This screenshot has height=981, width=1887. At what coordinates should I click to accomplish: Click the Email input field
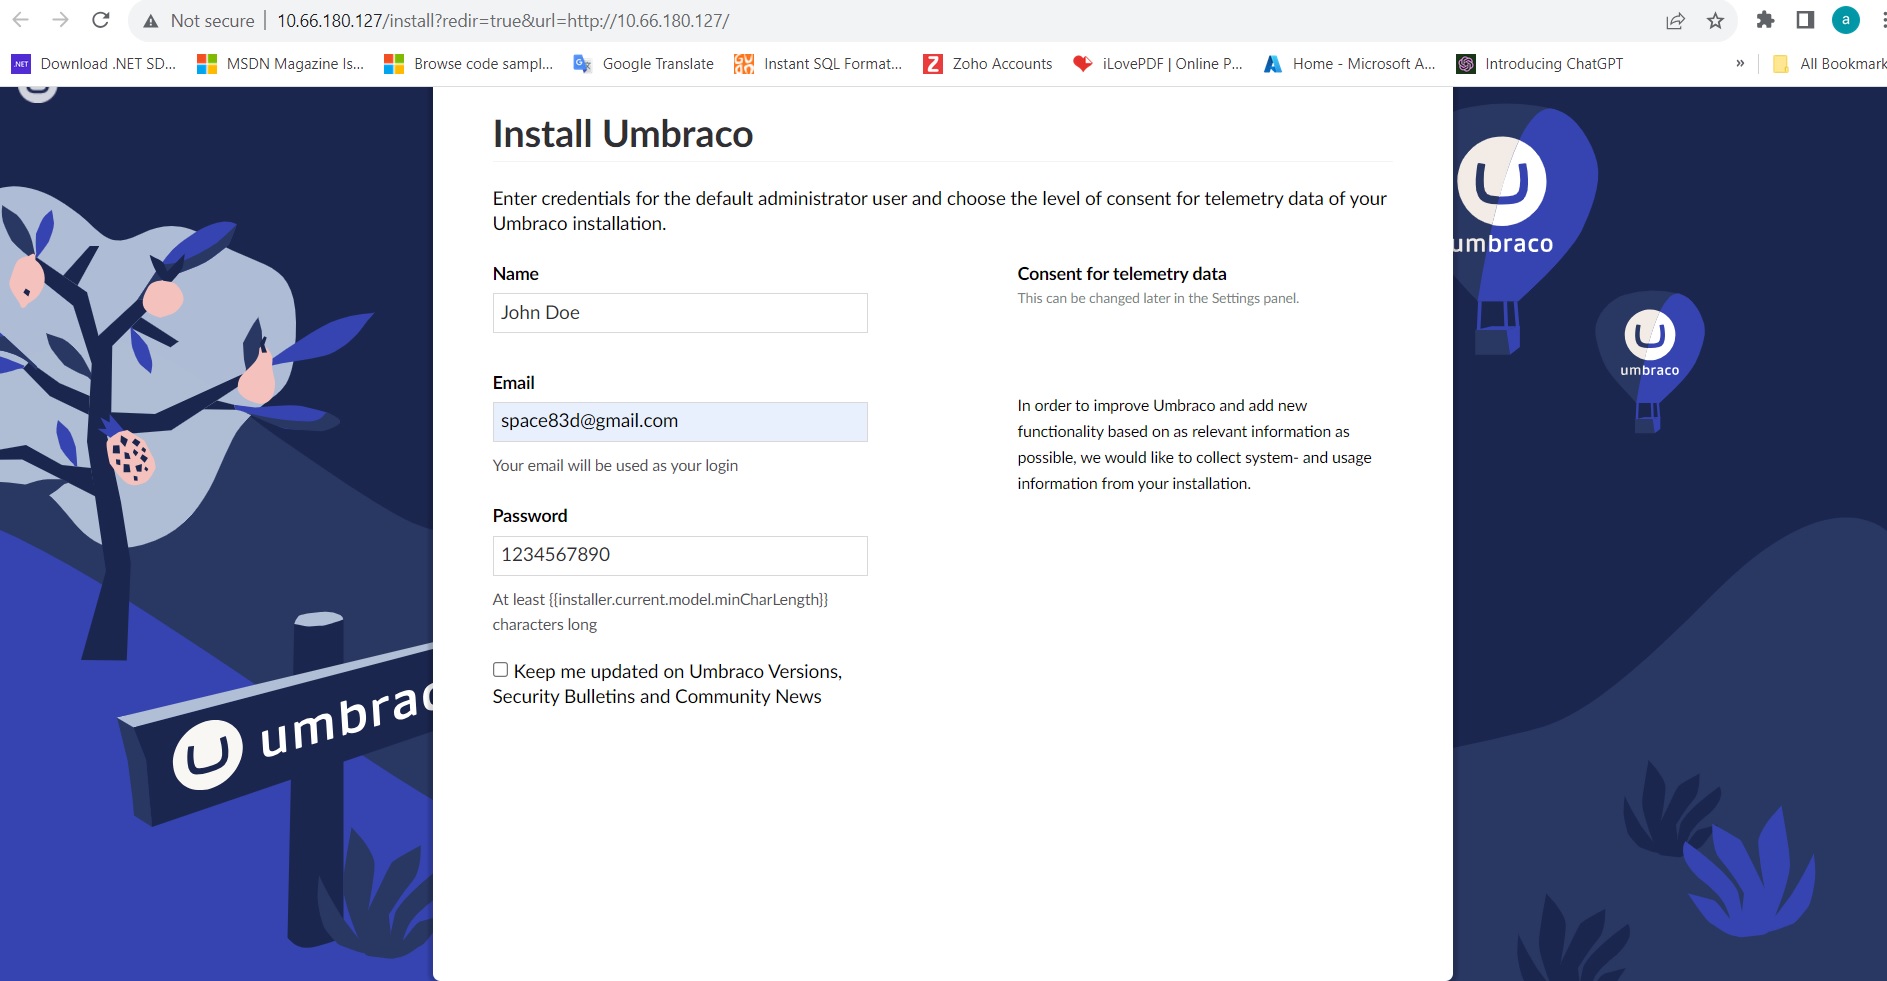[x=680, y=422]
